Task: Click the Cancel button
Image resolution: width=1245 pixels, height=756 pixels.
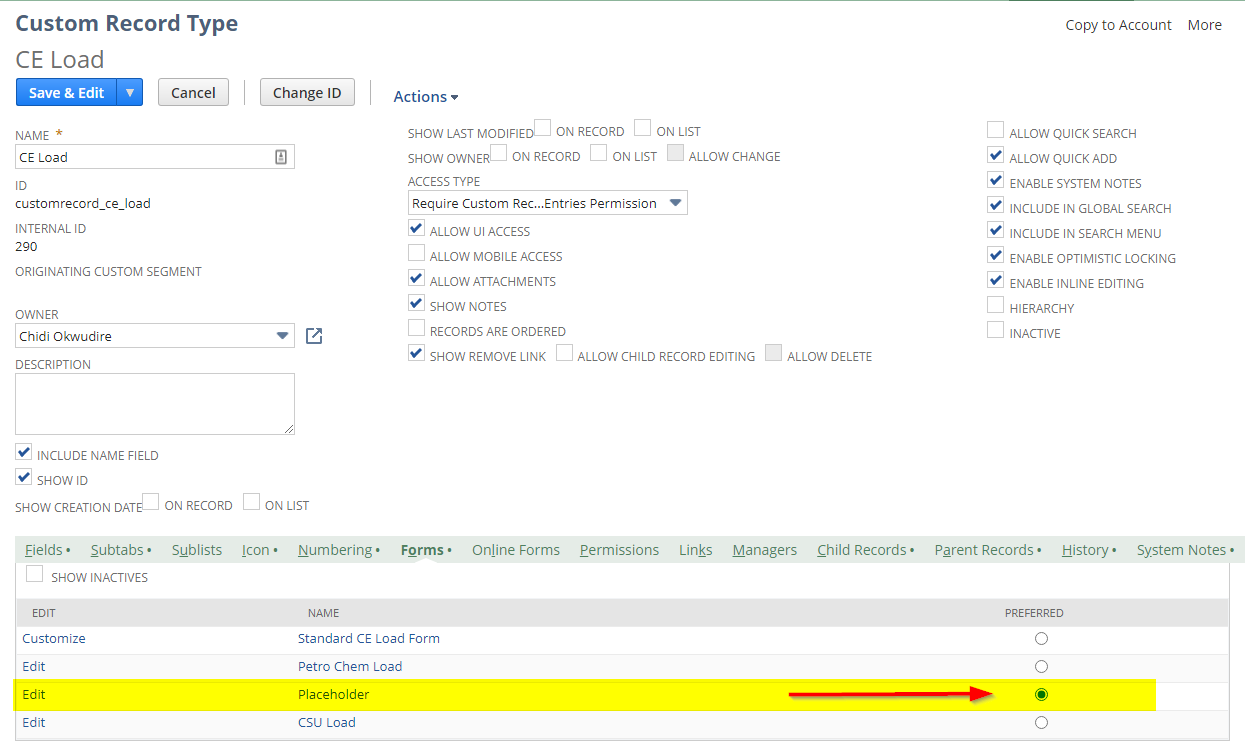Action: (x=193, y=92)
